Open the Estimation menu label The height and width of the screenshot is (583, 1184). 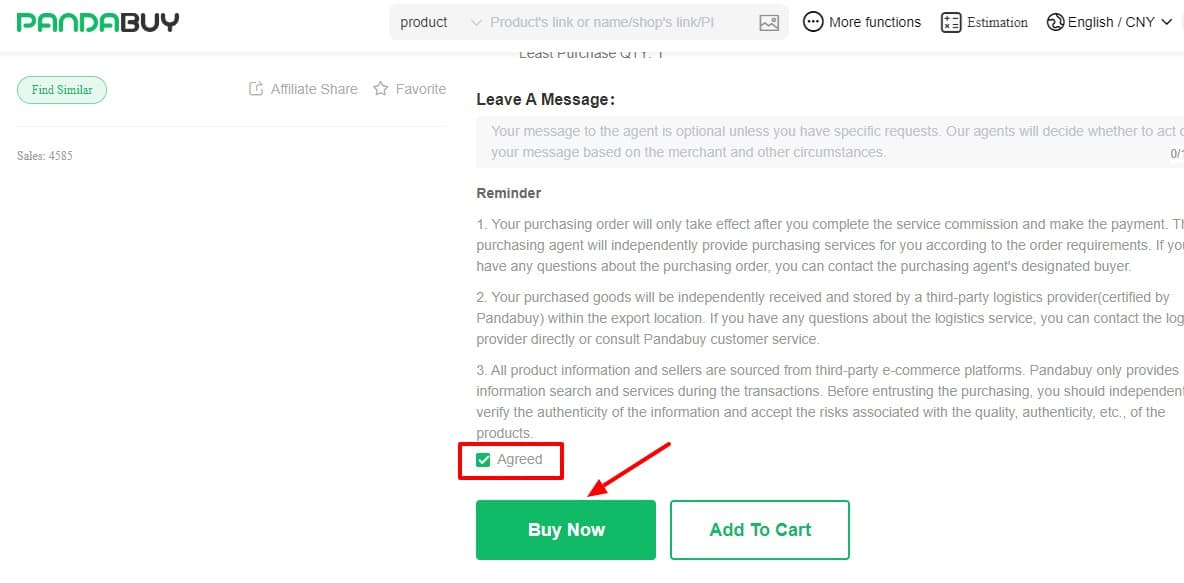[x=997, y=22]
